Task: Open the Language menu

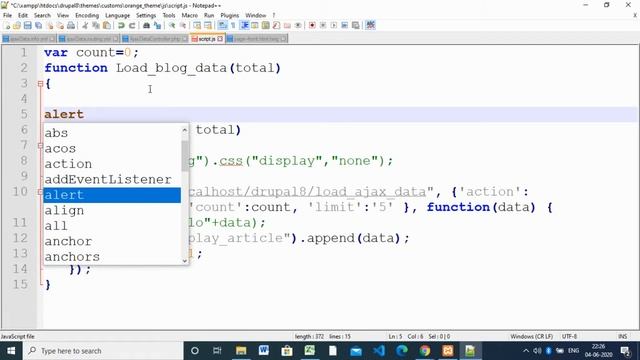Action: 118,15
